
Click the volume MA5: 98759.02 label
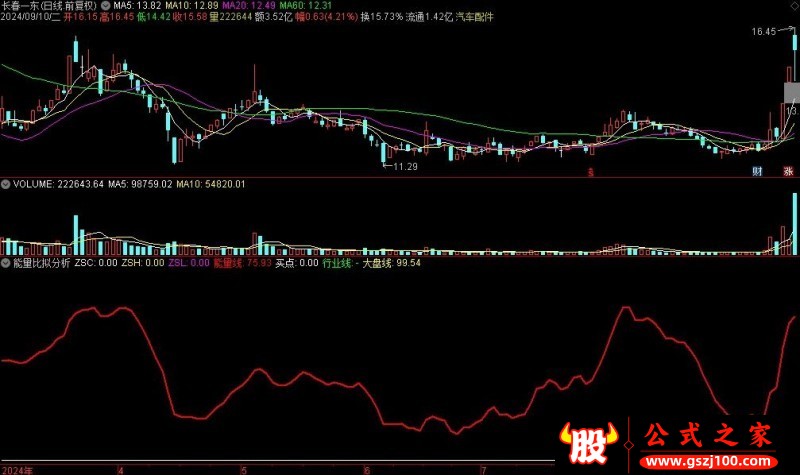pos(140,184)
